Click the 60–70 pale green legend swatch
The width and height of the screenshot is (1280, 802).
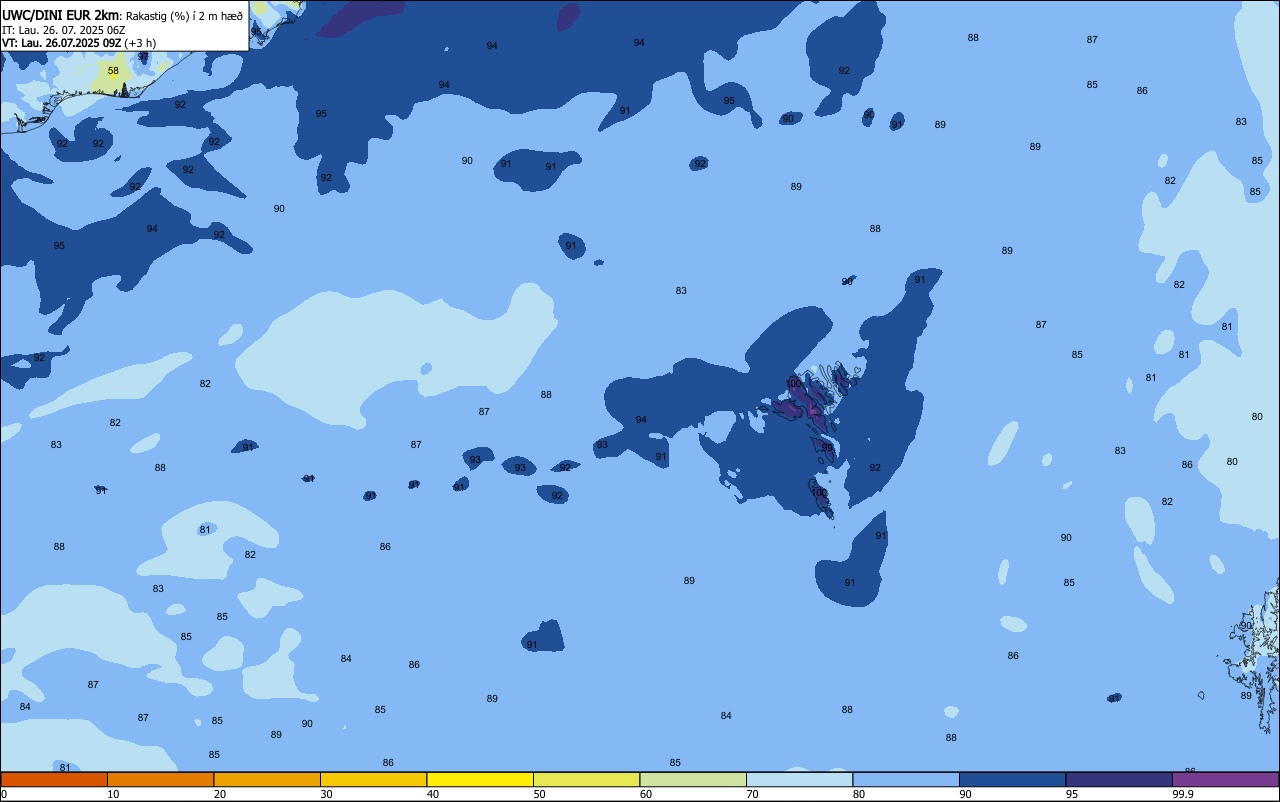693,779
